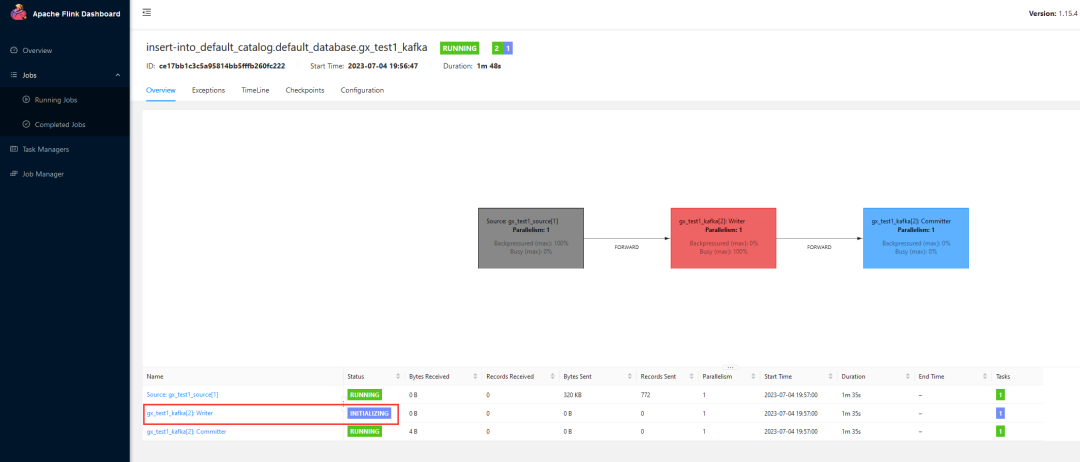Screen dimensions: 1080x462
Task: Click the job title insert-into_default_catalog
Action: point(287,48)
